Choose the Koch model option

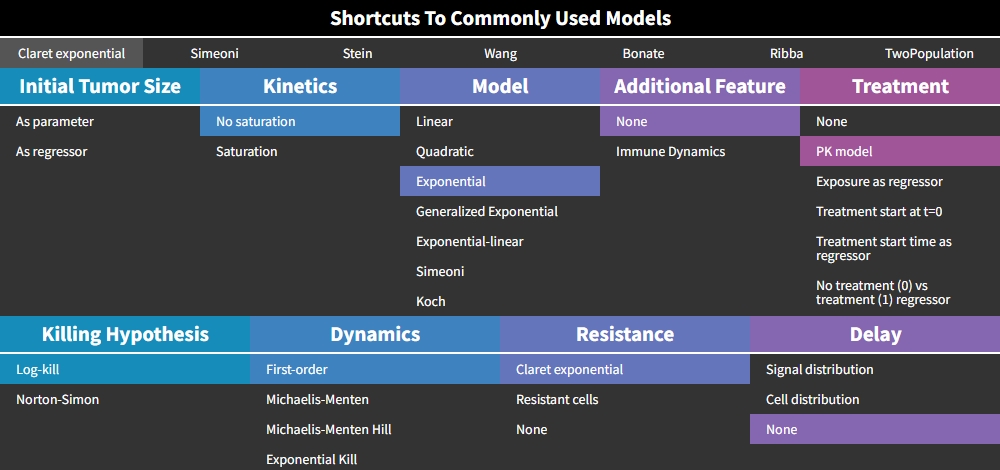coord(431,301)
